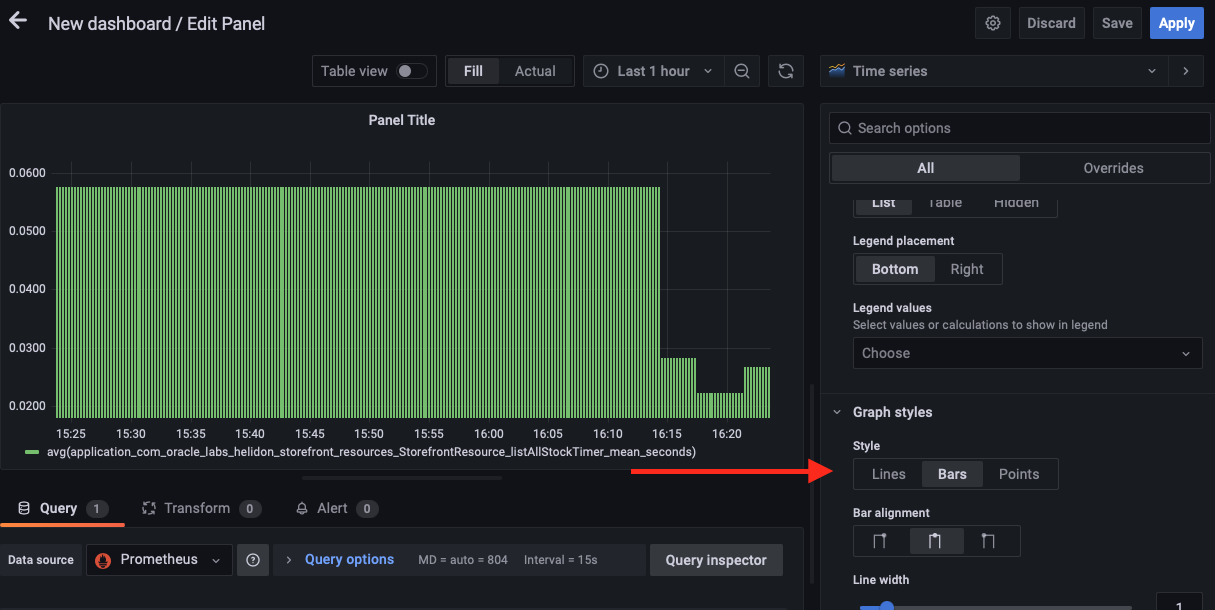Click the green legend series color marker
Screen dimensions: 1215x610
pos(32,452)
